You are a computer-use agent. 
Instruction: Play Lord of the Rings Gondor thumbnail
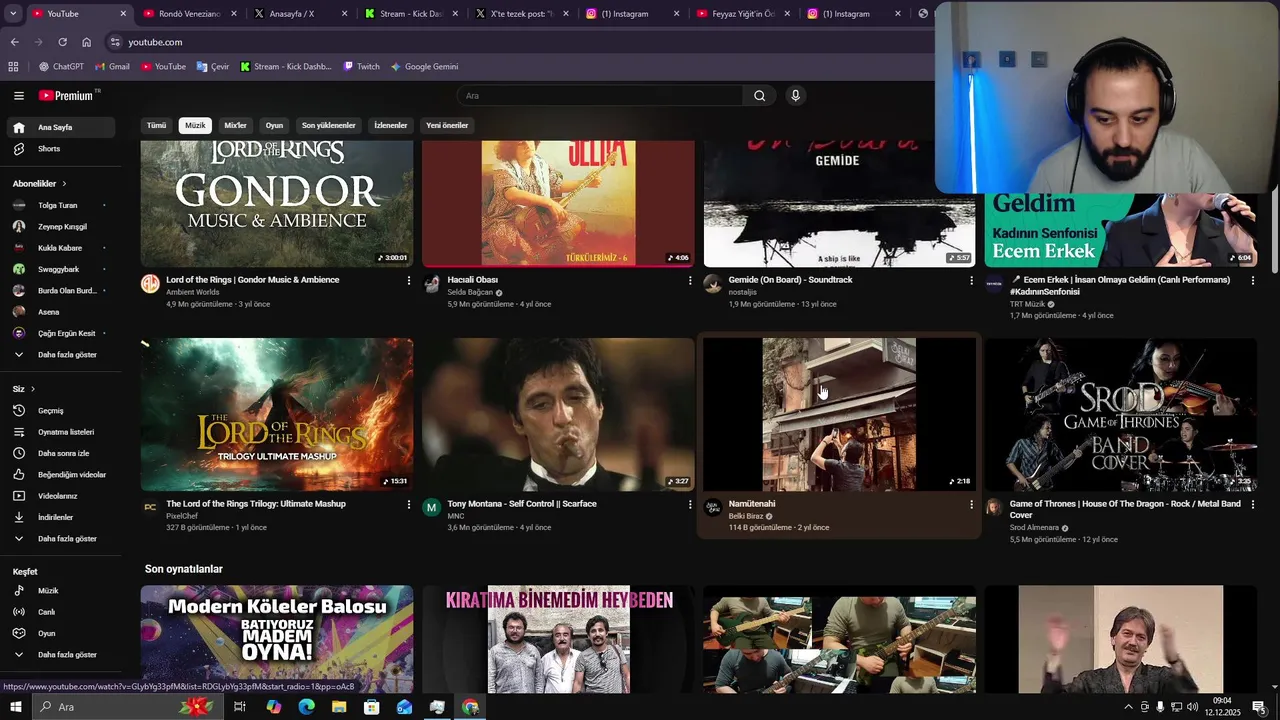point(277,204)
